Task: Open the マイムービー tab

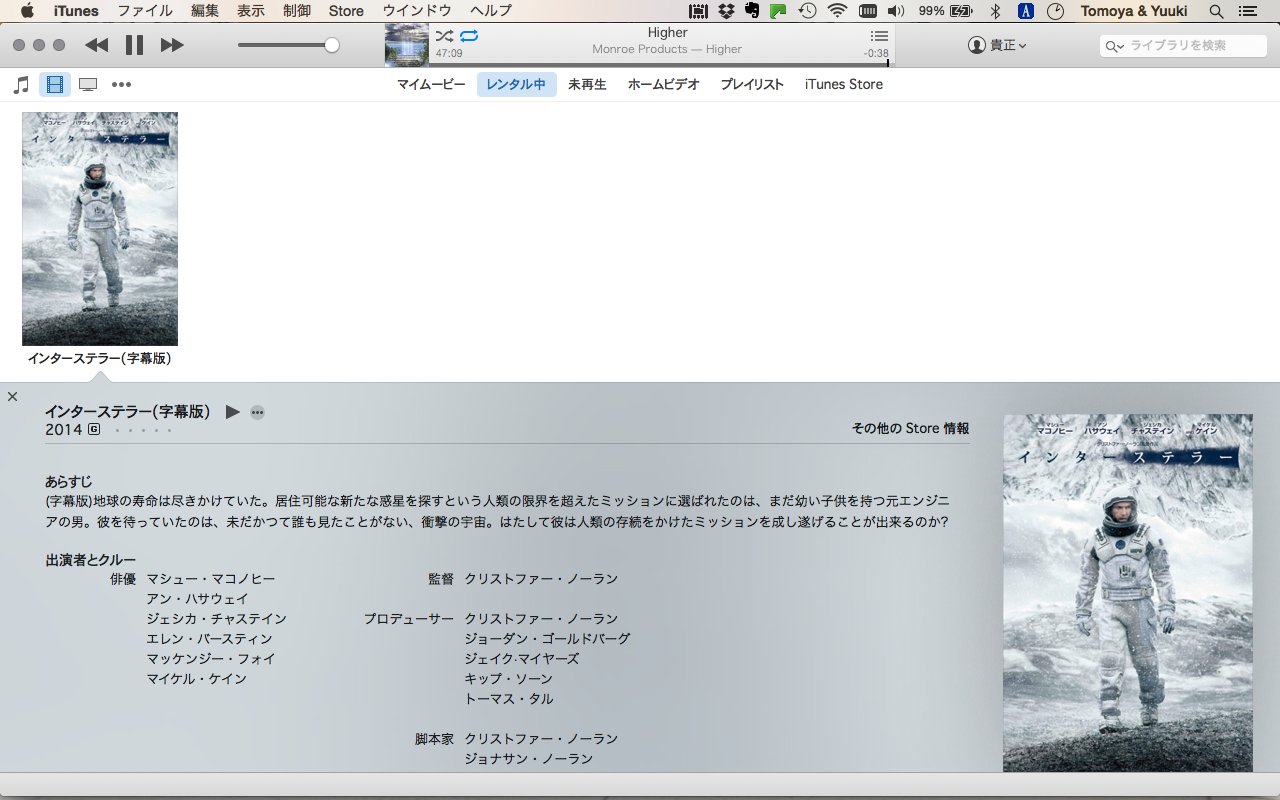Action: [x=431, y=85]
